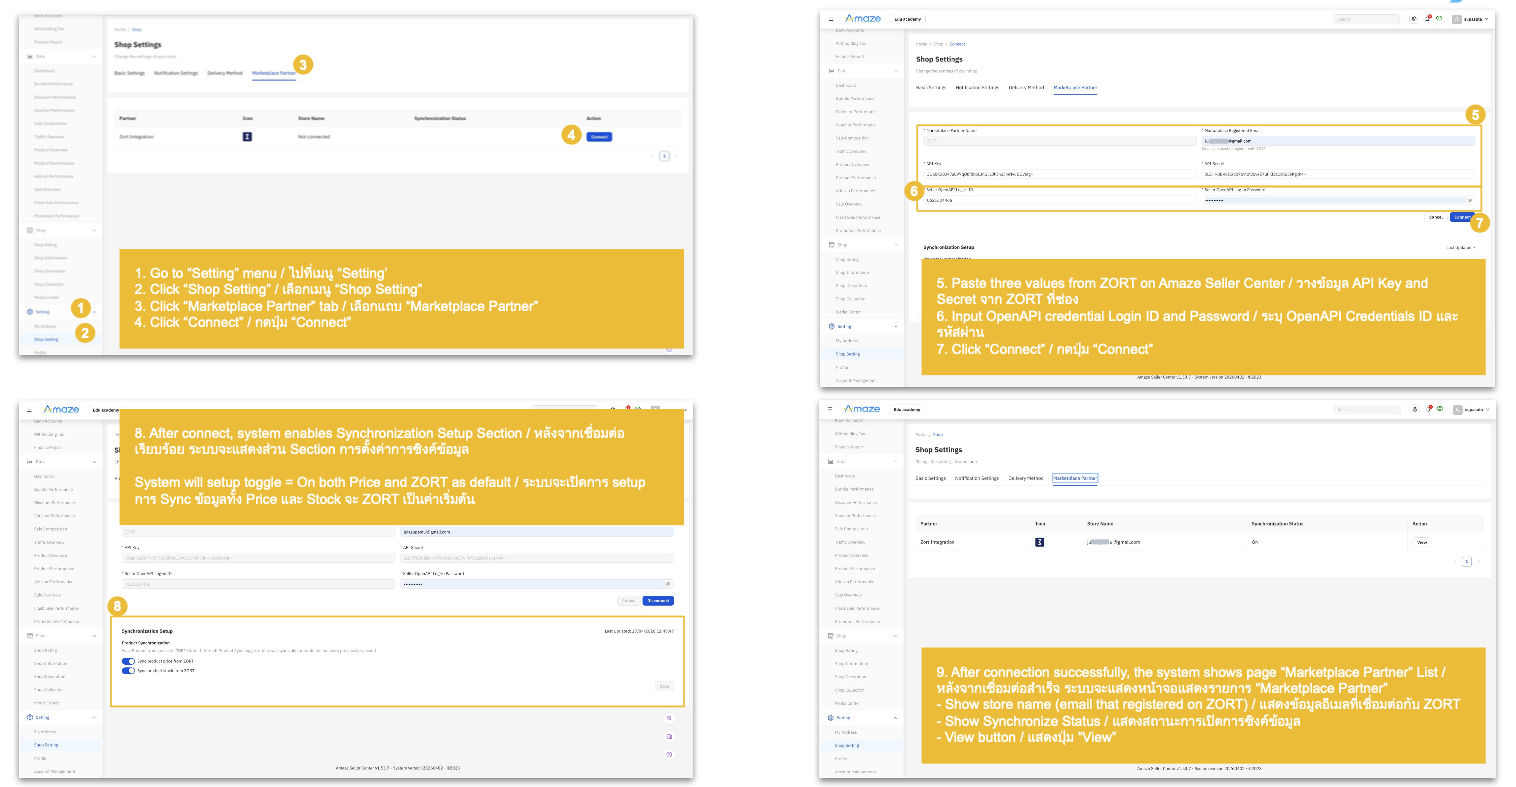Viewport: 1516px width, 787px height.
Task: Open the Delivery Method tab in the step 9 screenshot
Action: click(1026, 478)
